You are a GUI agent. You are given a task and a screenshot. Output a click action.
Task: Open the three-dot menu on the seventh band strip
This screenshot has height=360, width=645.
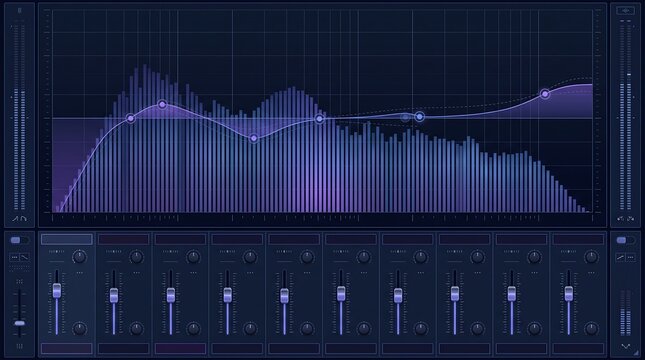[x=420, y=273]
